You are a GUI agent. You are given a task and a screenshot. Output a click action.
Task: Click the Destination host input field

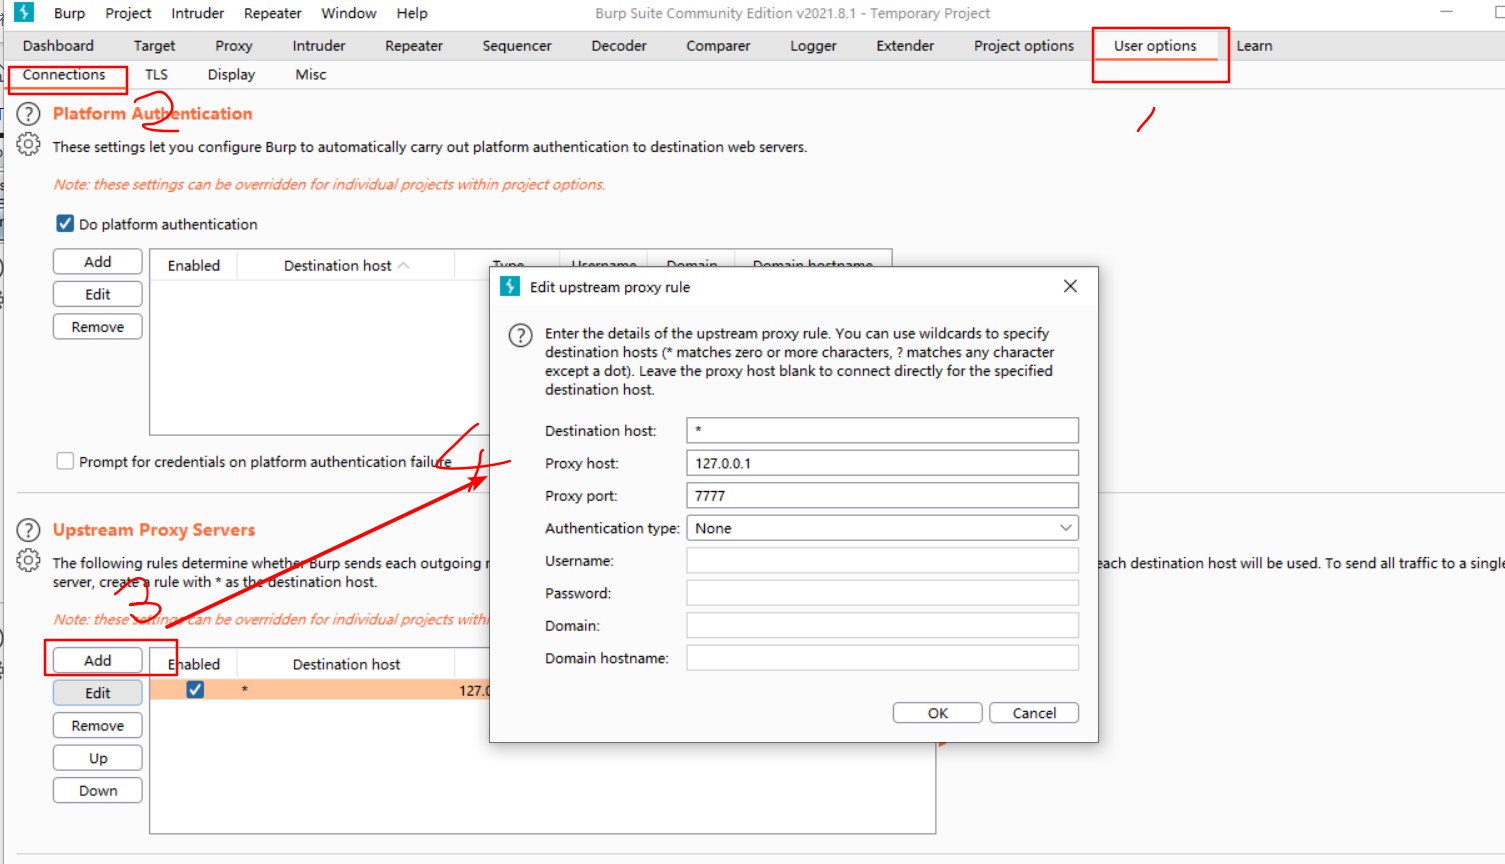pos(882,430)
